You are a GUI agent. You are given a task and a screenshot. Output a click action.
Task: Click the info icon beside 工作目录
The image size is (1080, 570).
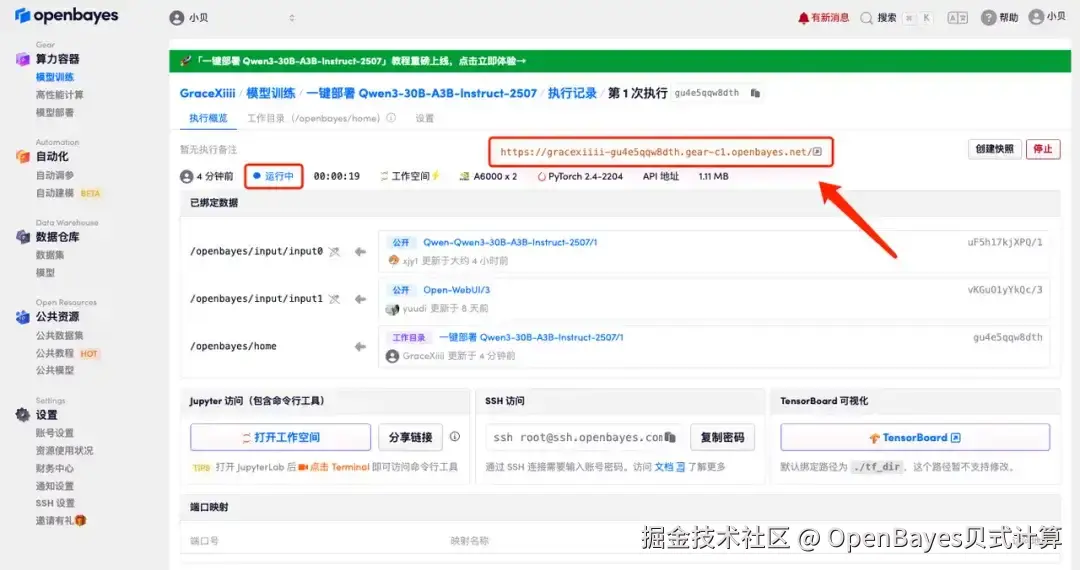point(391,118)
